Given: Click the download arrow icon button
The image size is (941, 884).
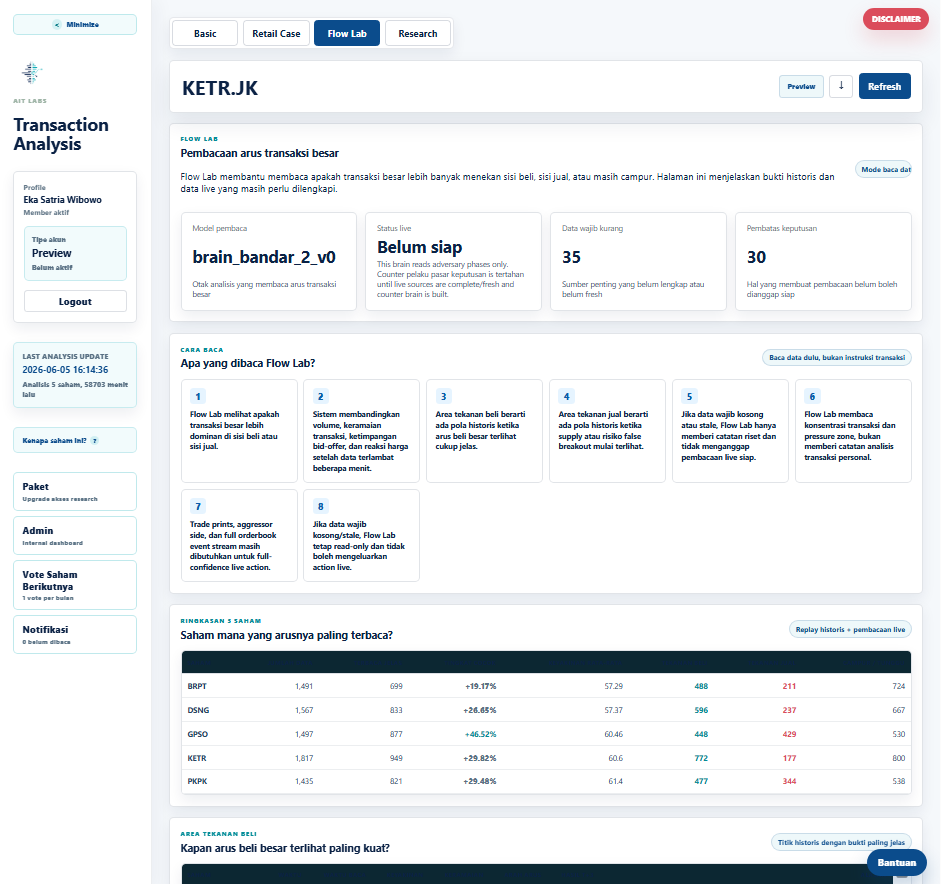Looking at the screenshot, I should (x=841, y=86).
